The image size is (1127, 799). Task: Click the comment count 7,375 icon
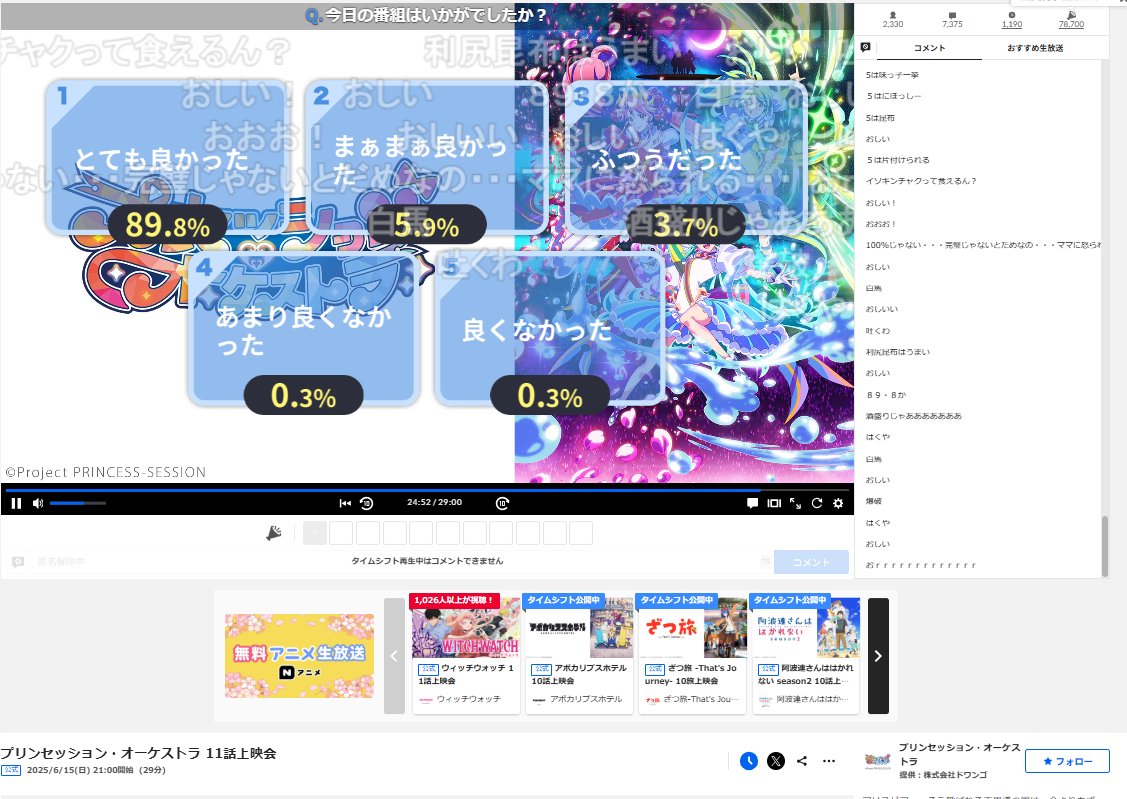(952, 15)
